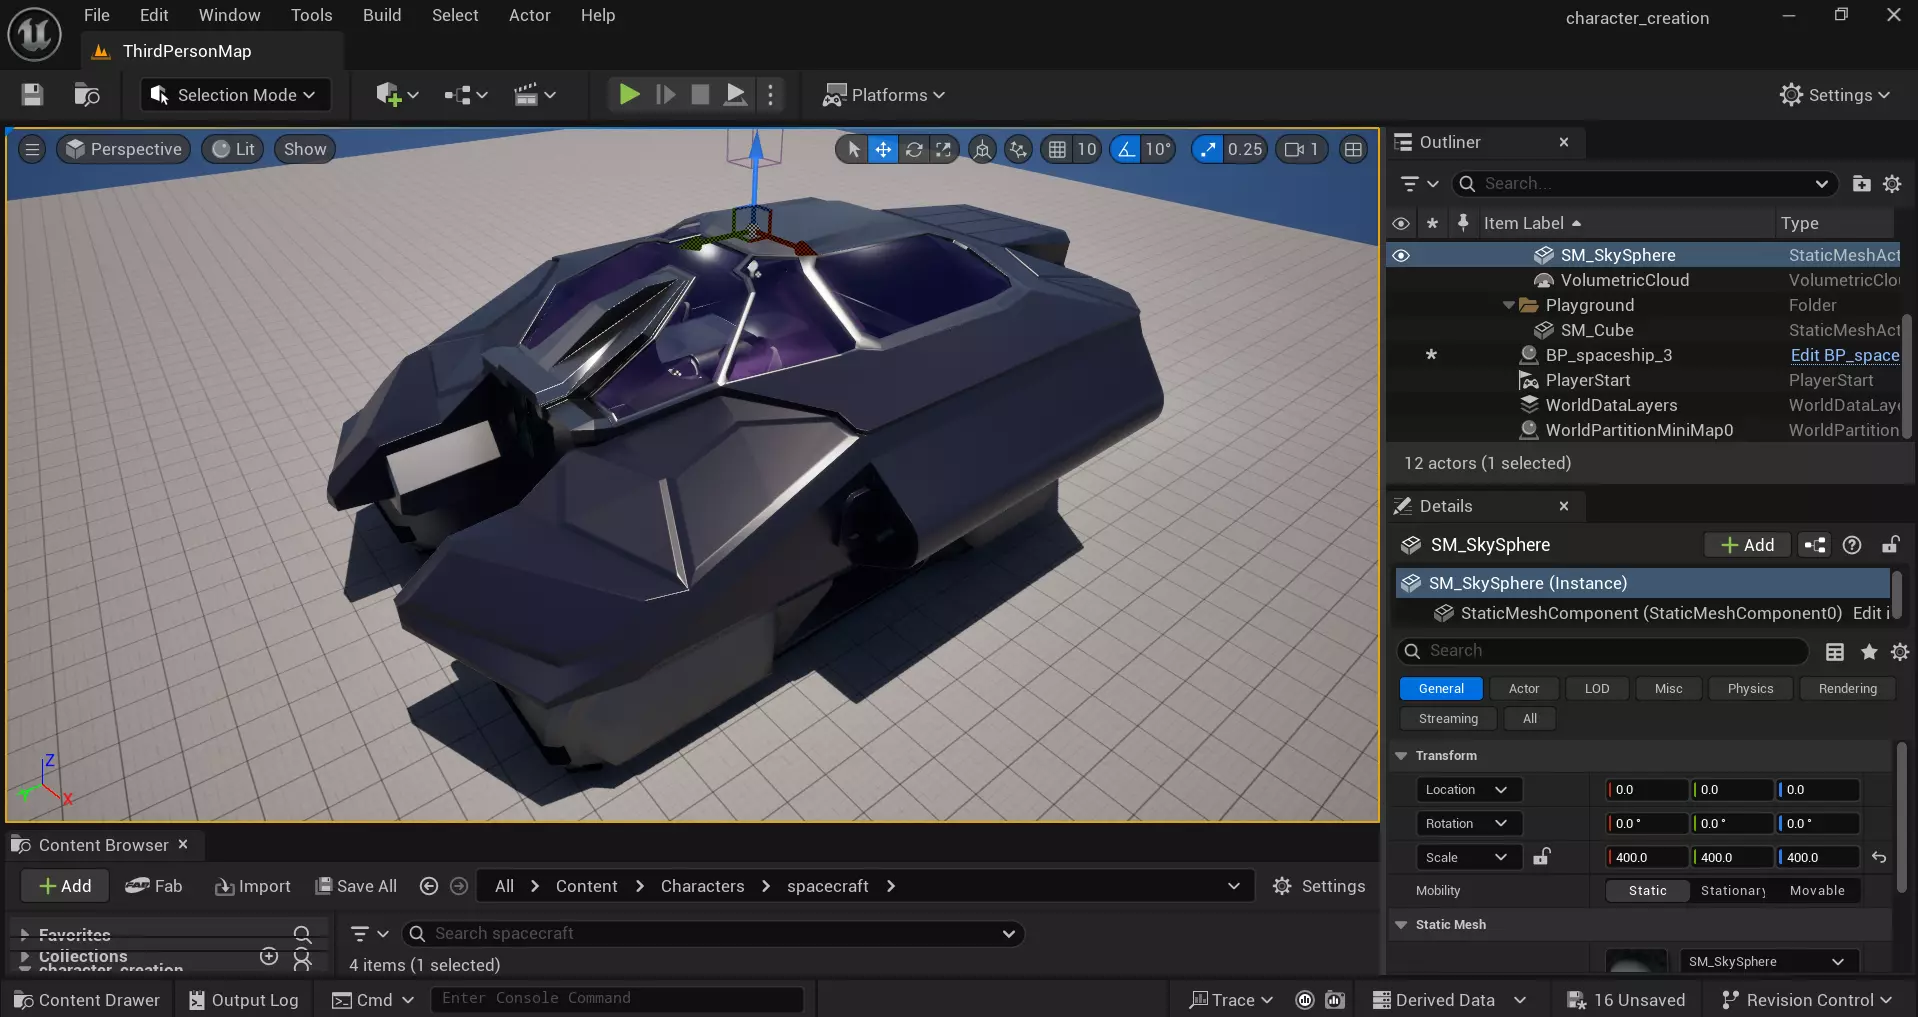Select the LOD filter tab in Details

[x=1597, y=688]
